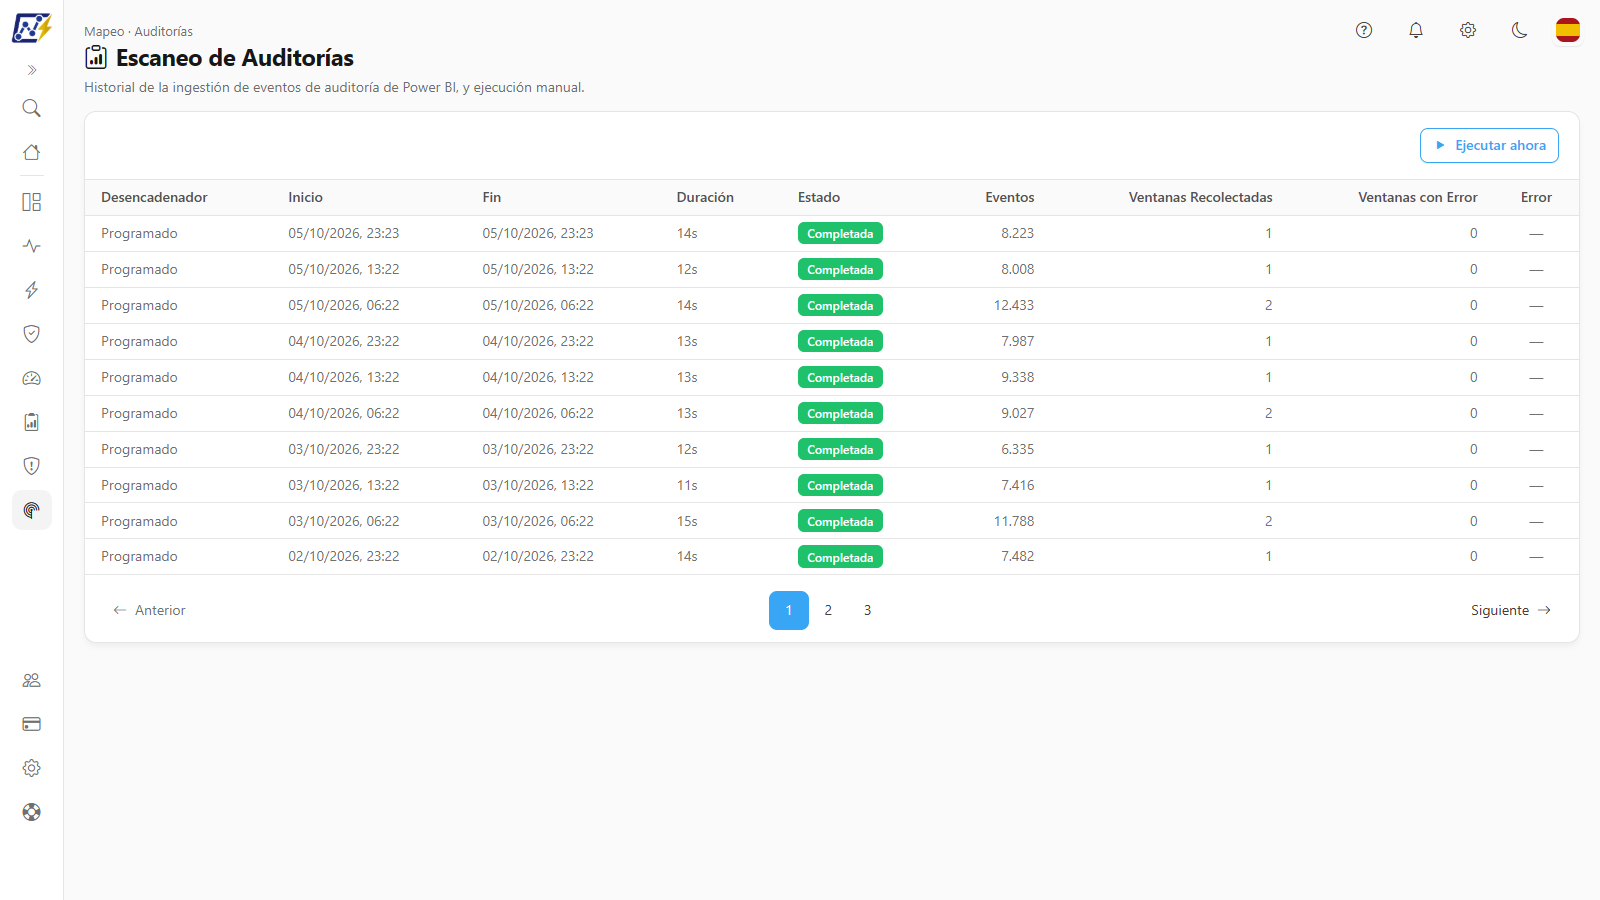Open the clipboard chart icon in sidebar
The width and height of the screenshot is (1600, 900).
(x=32, y=422)
